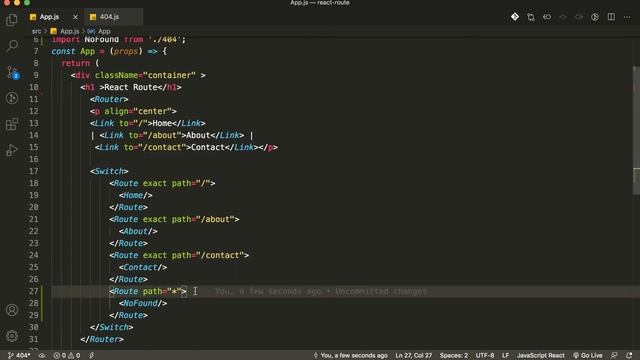Click 'const App' declaration text
Screen dimensions: 640x360
coord(73,51)
